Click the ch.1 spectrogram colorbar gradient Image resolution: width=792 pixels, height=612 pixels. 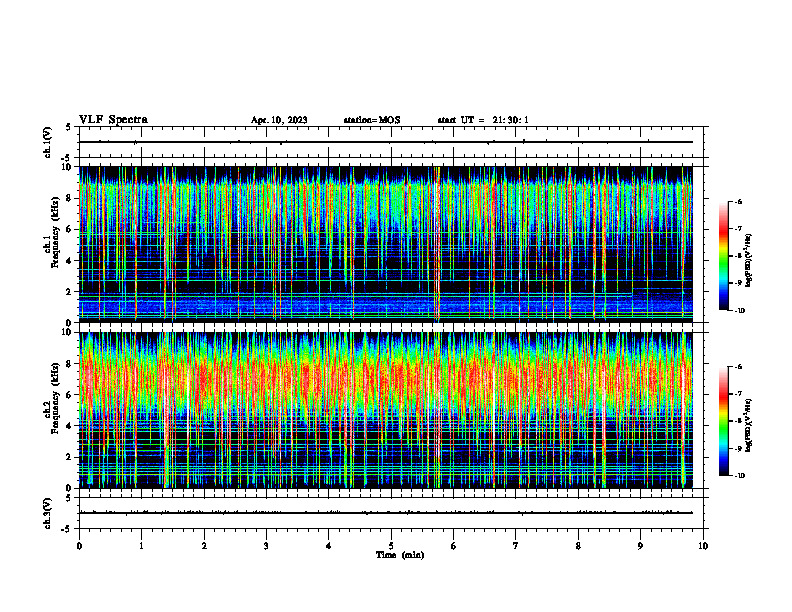point(724,256)
